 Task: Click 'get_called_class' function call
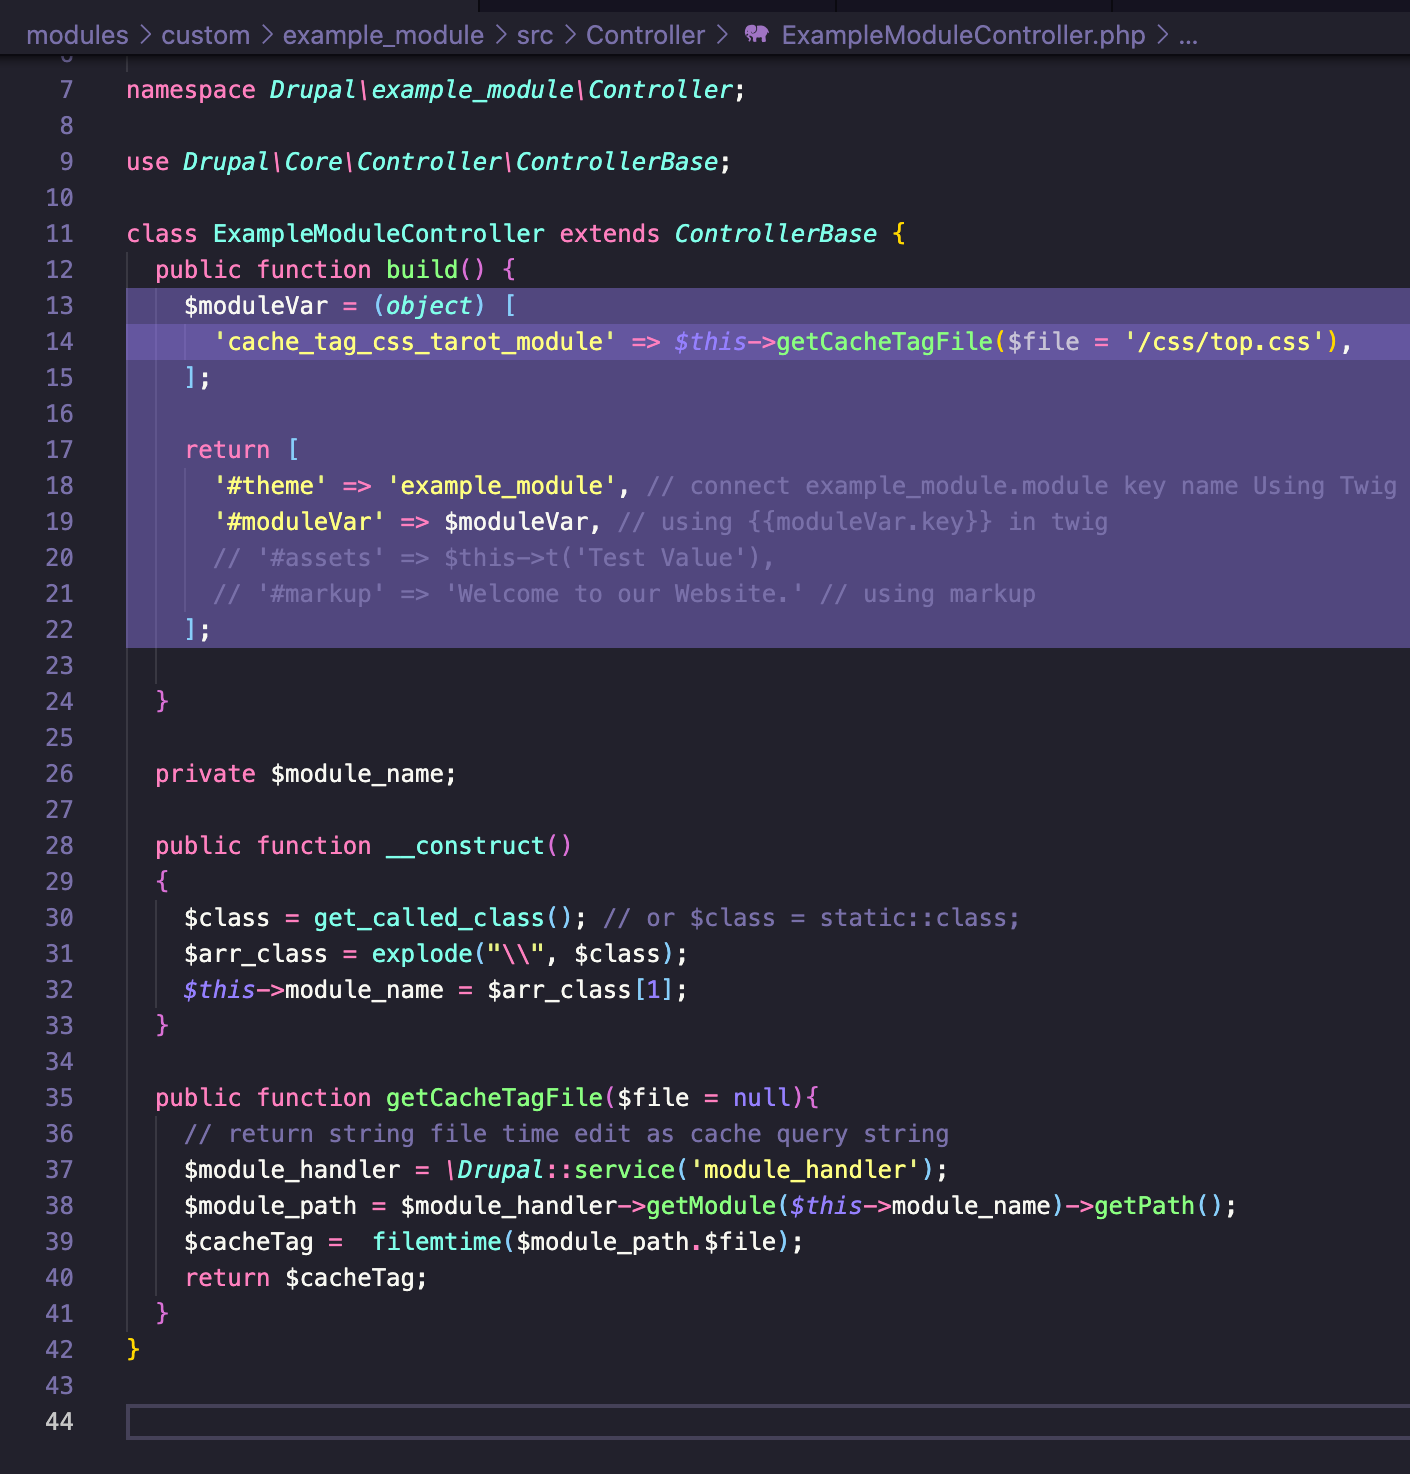pos(429,918)
